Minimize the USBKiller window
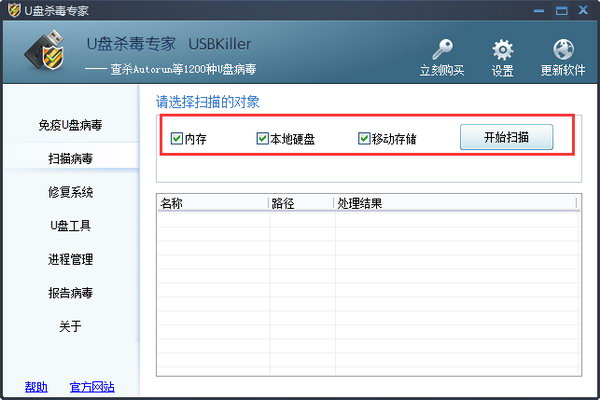The width and height of the screenshot is (600, 400). point(539,10)
